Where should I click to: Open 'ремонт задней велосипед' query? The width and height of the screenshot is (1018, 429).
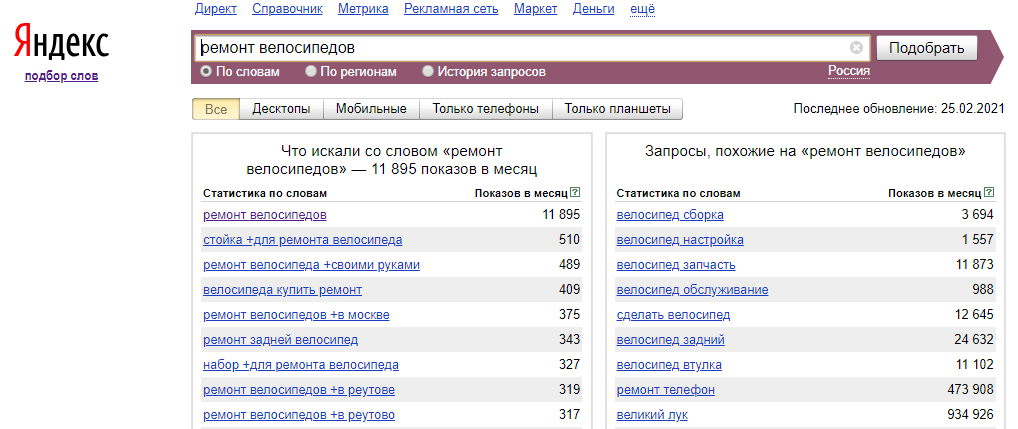[280, 340]
